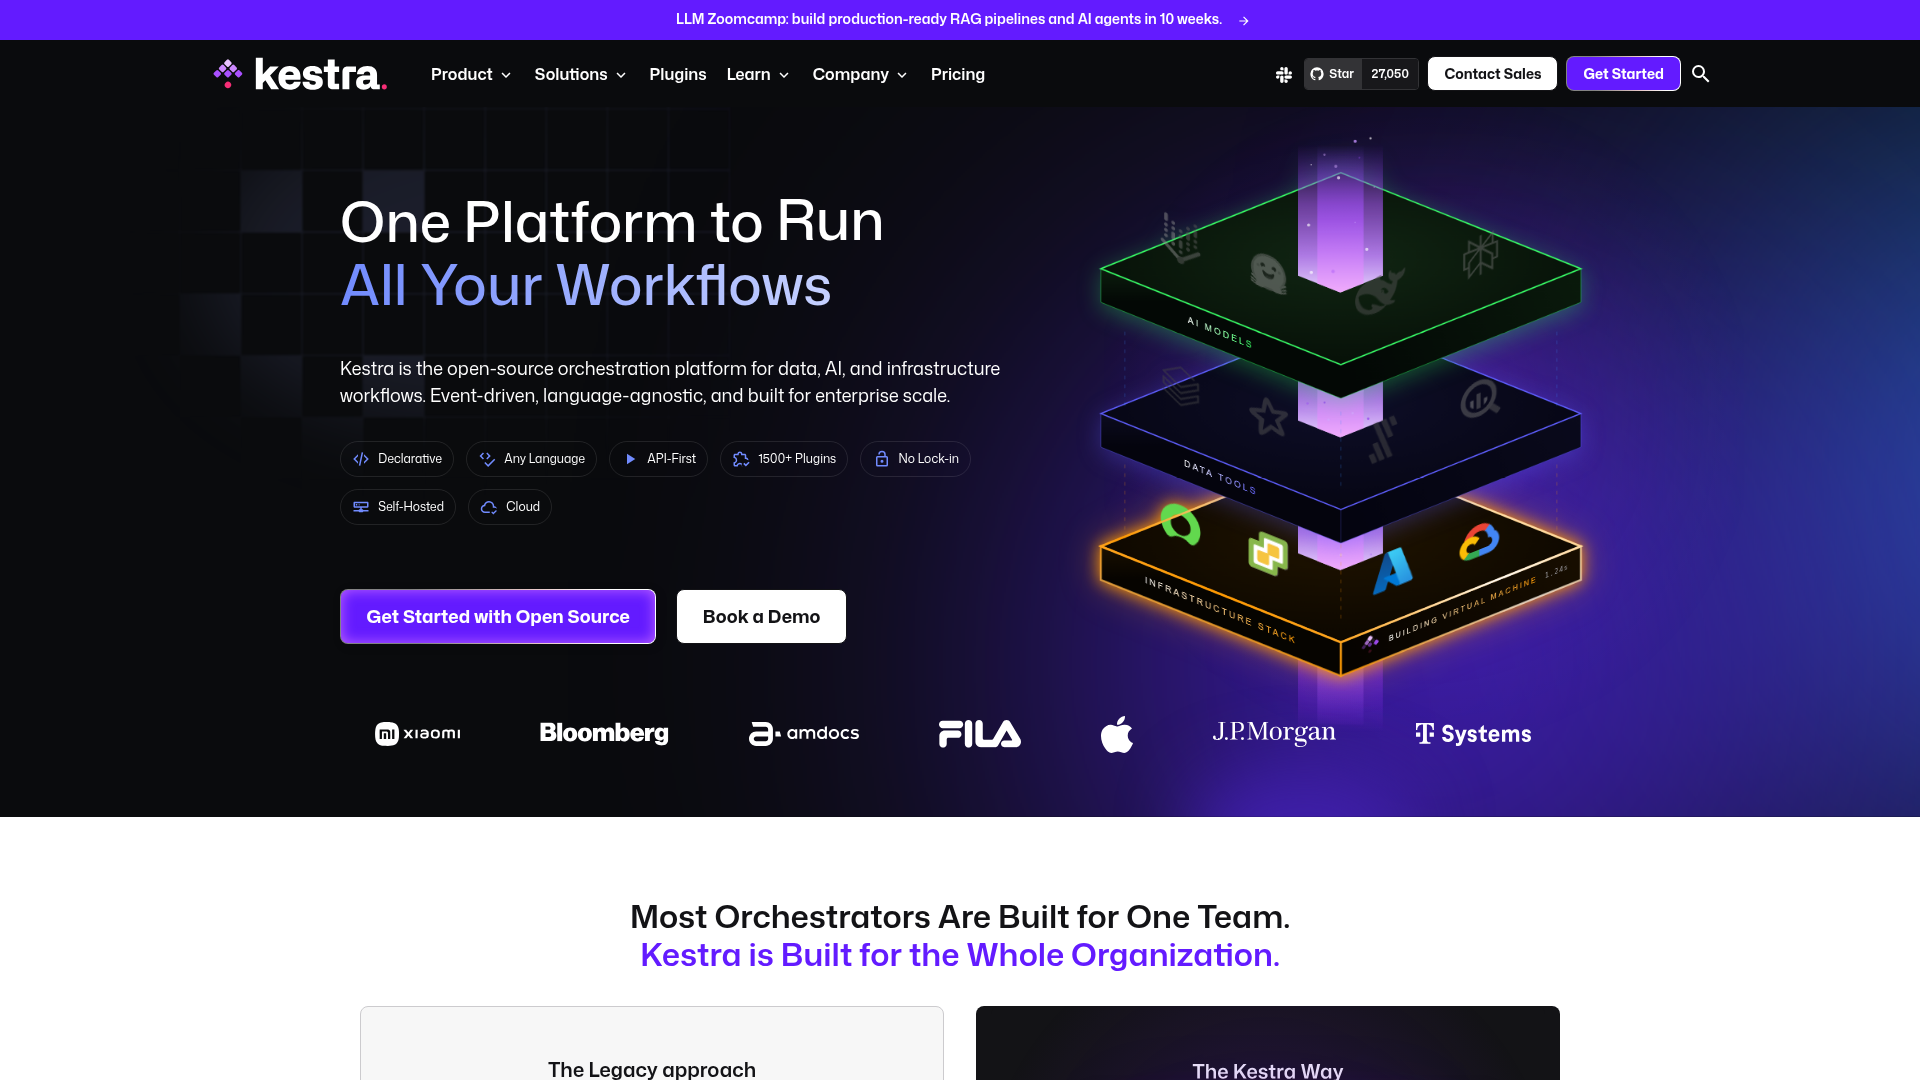The width and height of the screenshot is (1920, 1080).
Task: Click the Google Cloud logo on infrastructure layer
Action: (1479, 542)
